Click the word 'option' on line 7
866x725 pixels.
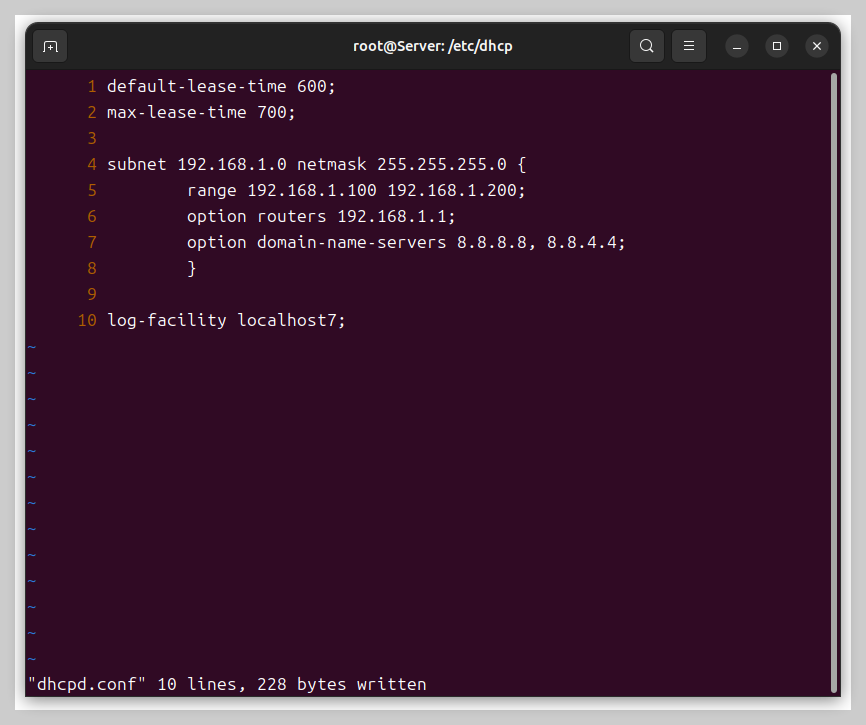(216, 242)
